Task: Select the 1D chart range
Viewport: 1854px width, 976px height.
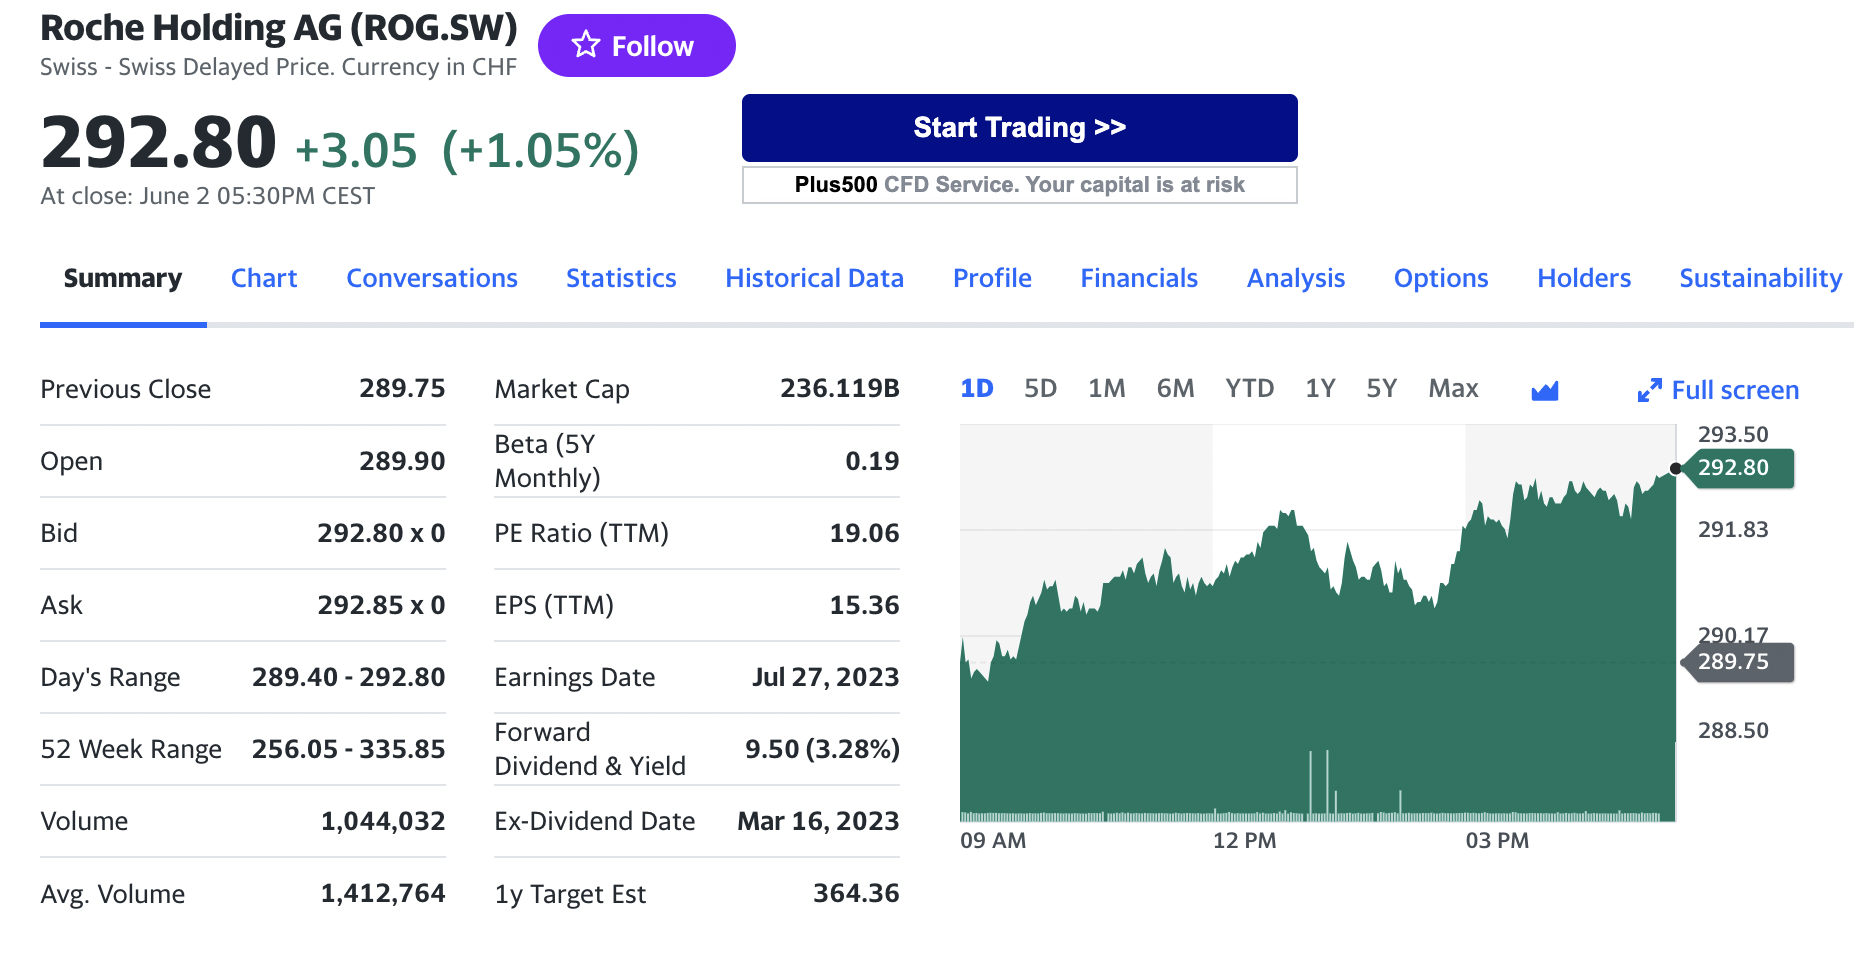Action: click(977, 388)
